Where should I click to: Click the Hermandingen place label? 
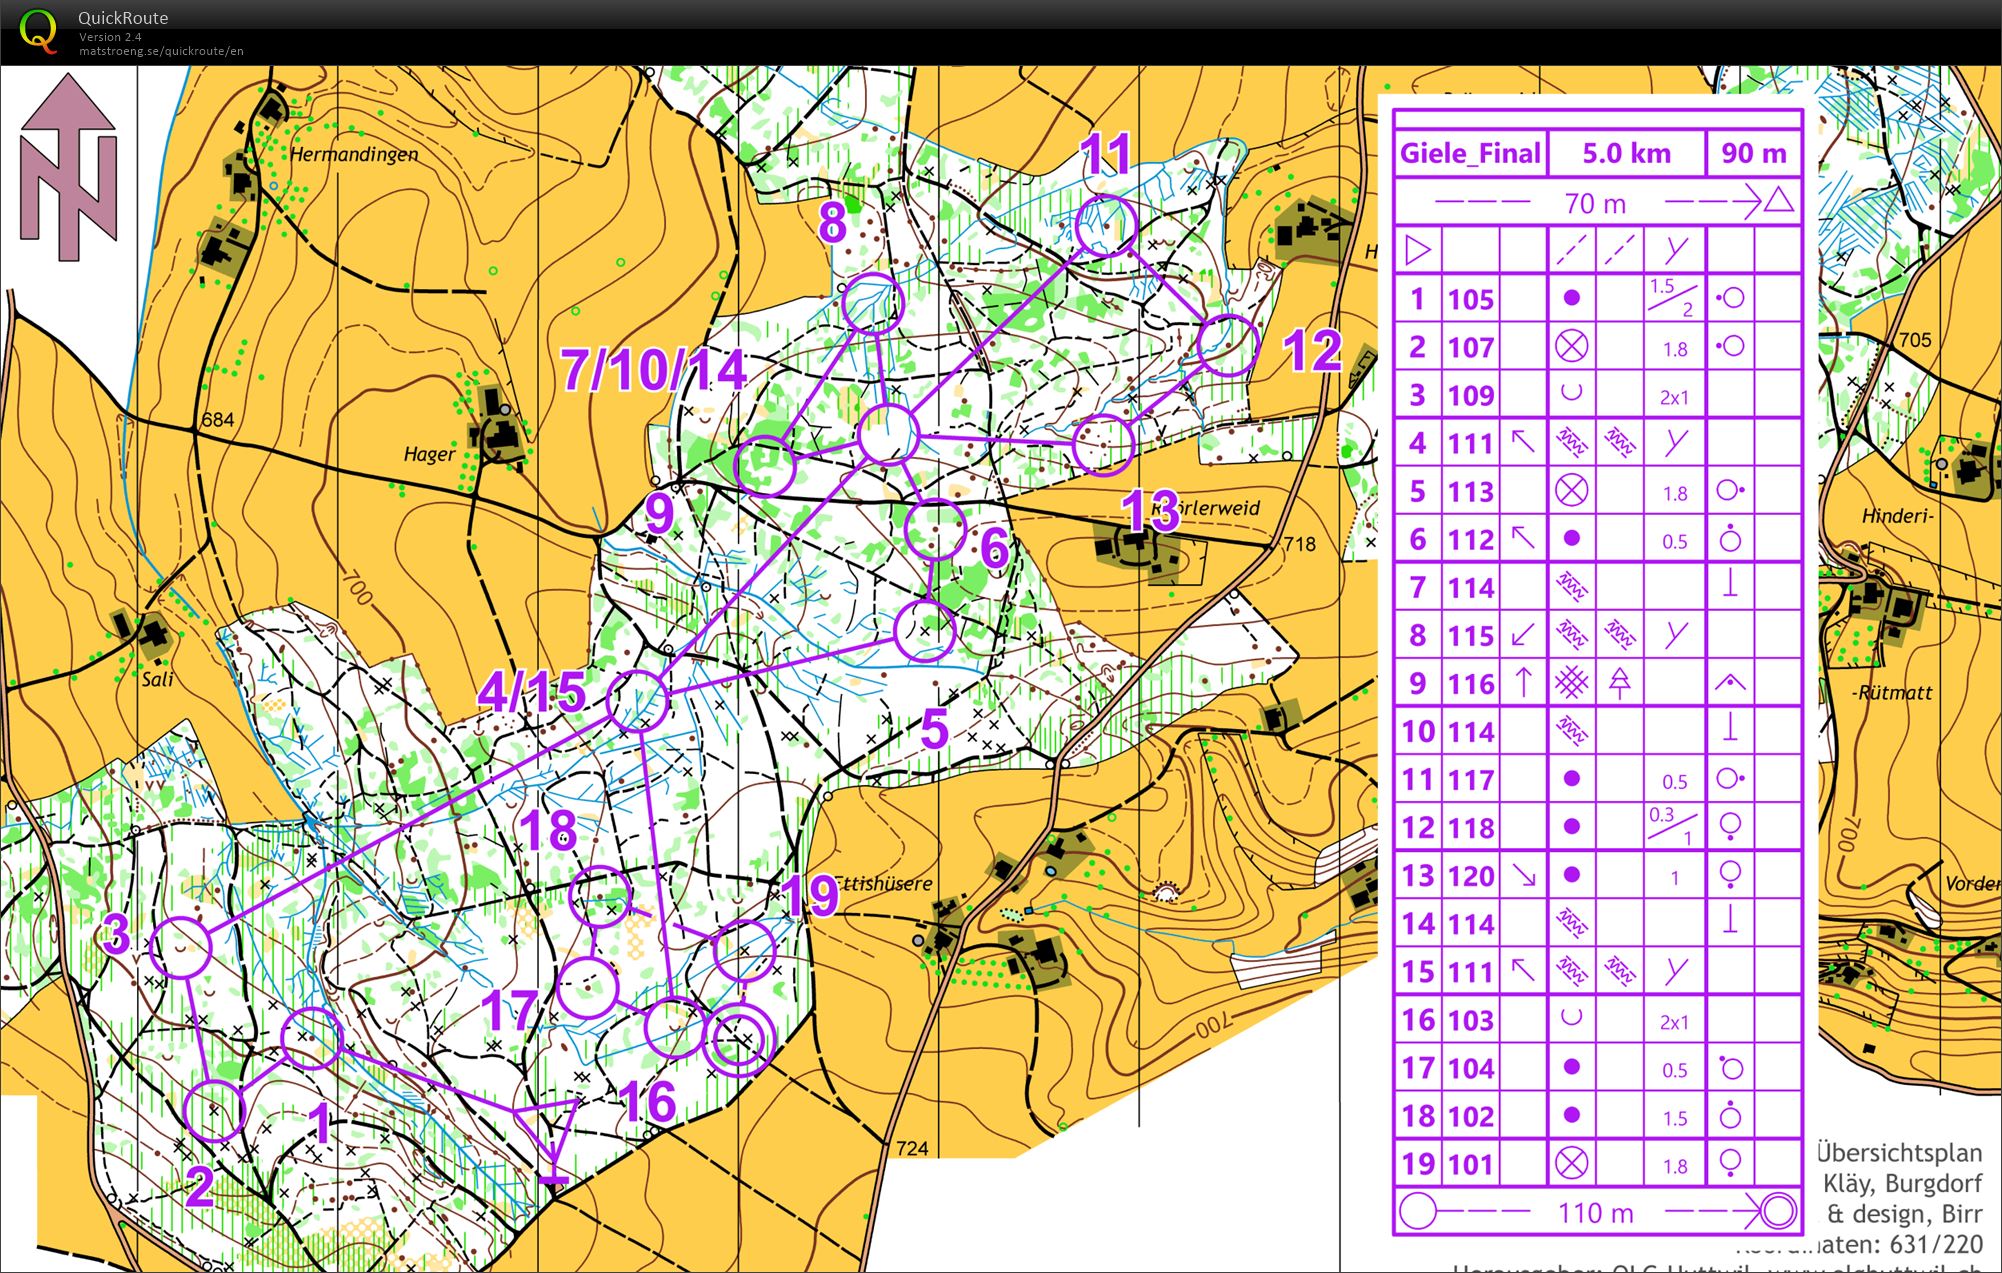(x=354, y=154)
